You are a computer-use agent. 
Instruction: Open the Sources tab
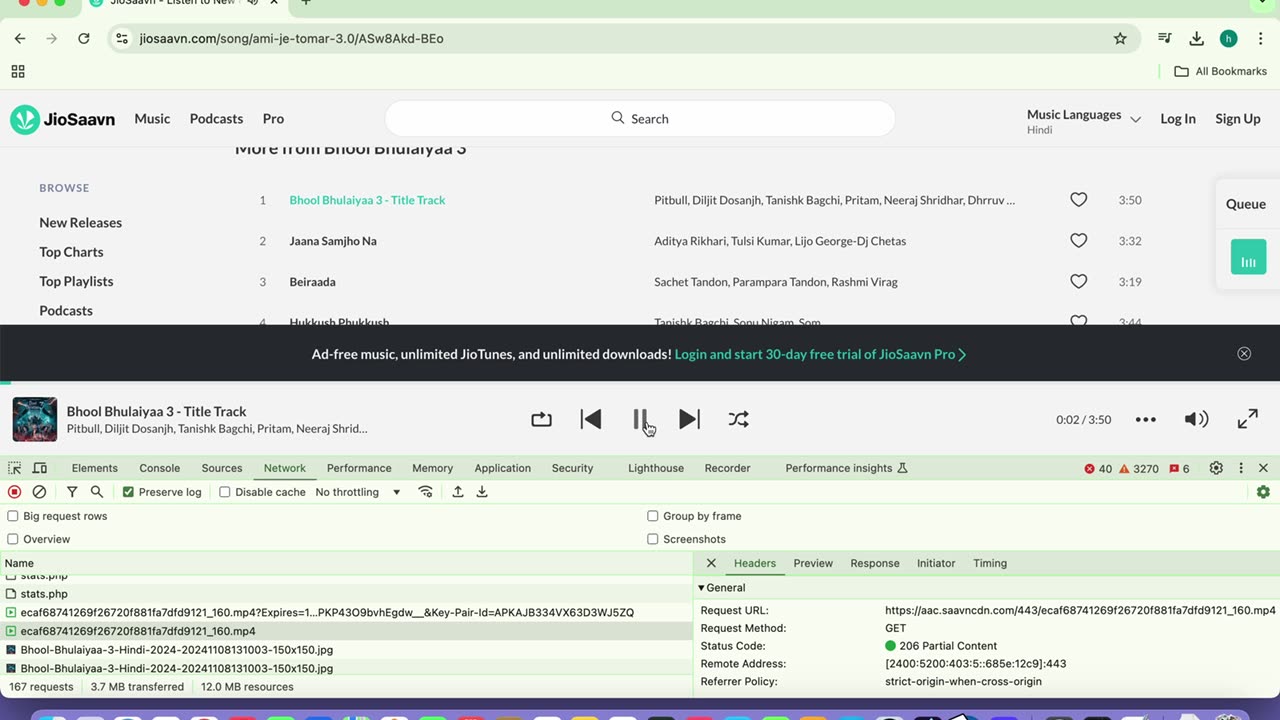(222, 468)
